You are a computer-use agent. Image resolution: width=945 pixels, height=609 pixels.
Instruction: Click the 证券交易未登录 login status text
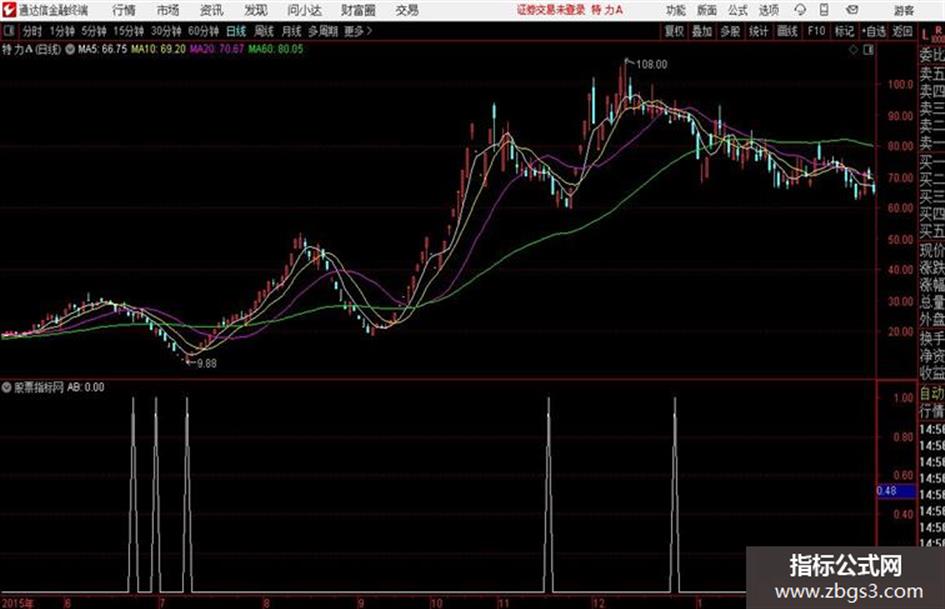click(551, 10)
